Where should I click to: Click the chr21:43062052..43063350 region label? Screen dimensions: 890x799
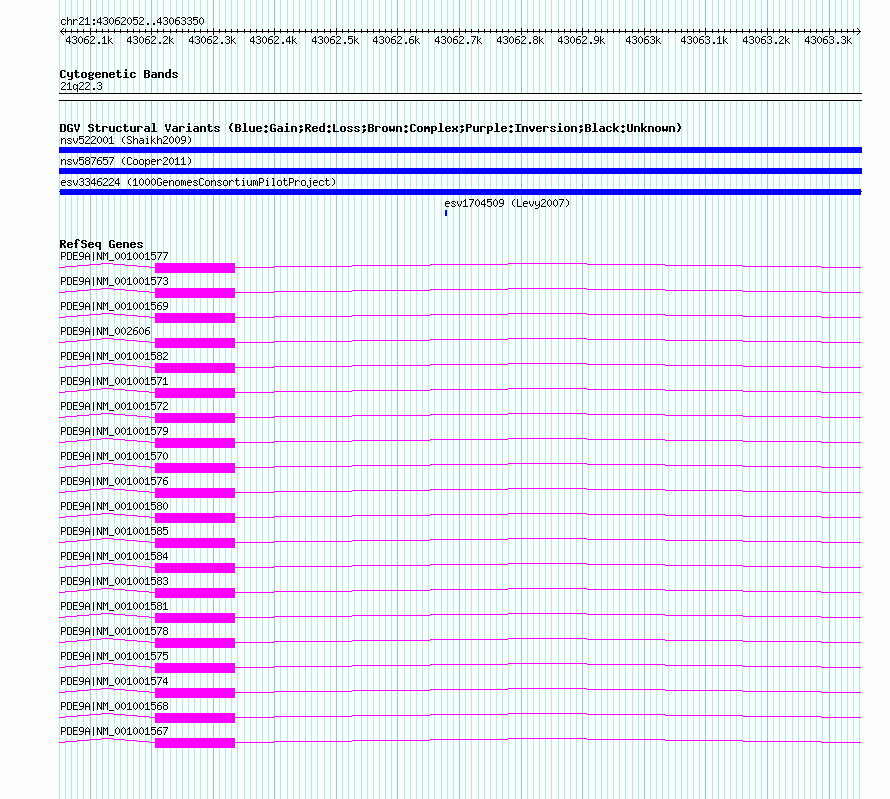132,22
